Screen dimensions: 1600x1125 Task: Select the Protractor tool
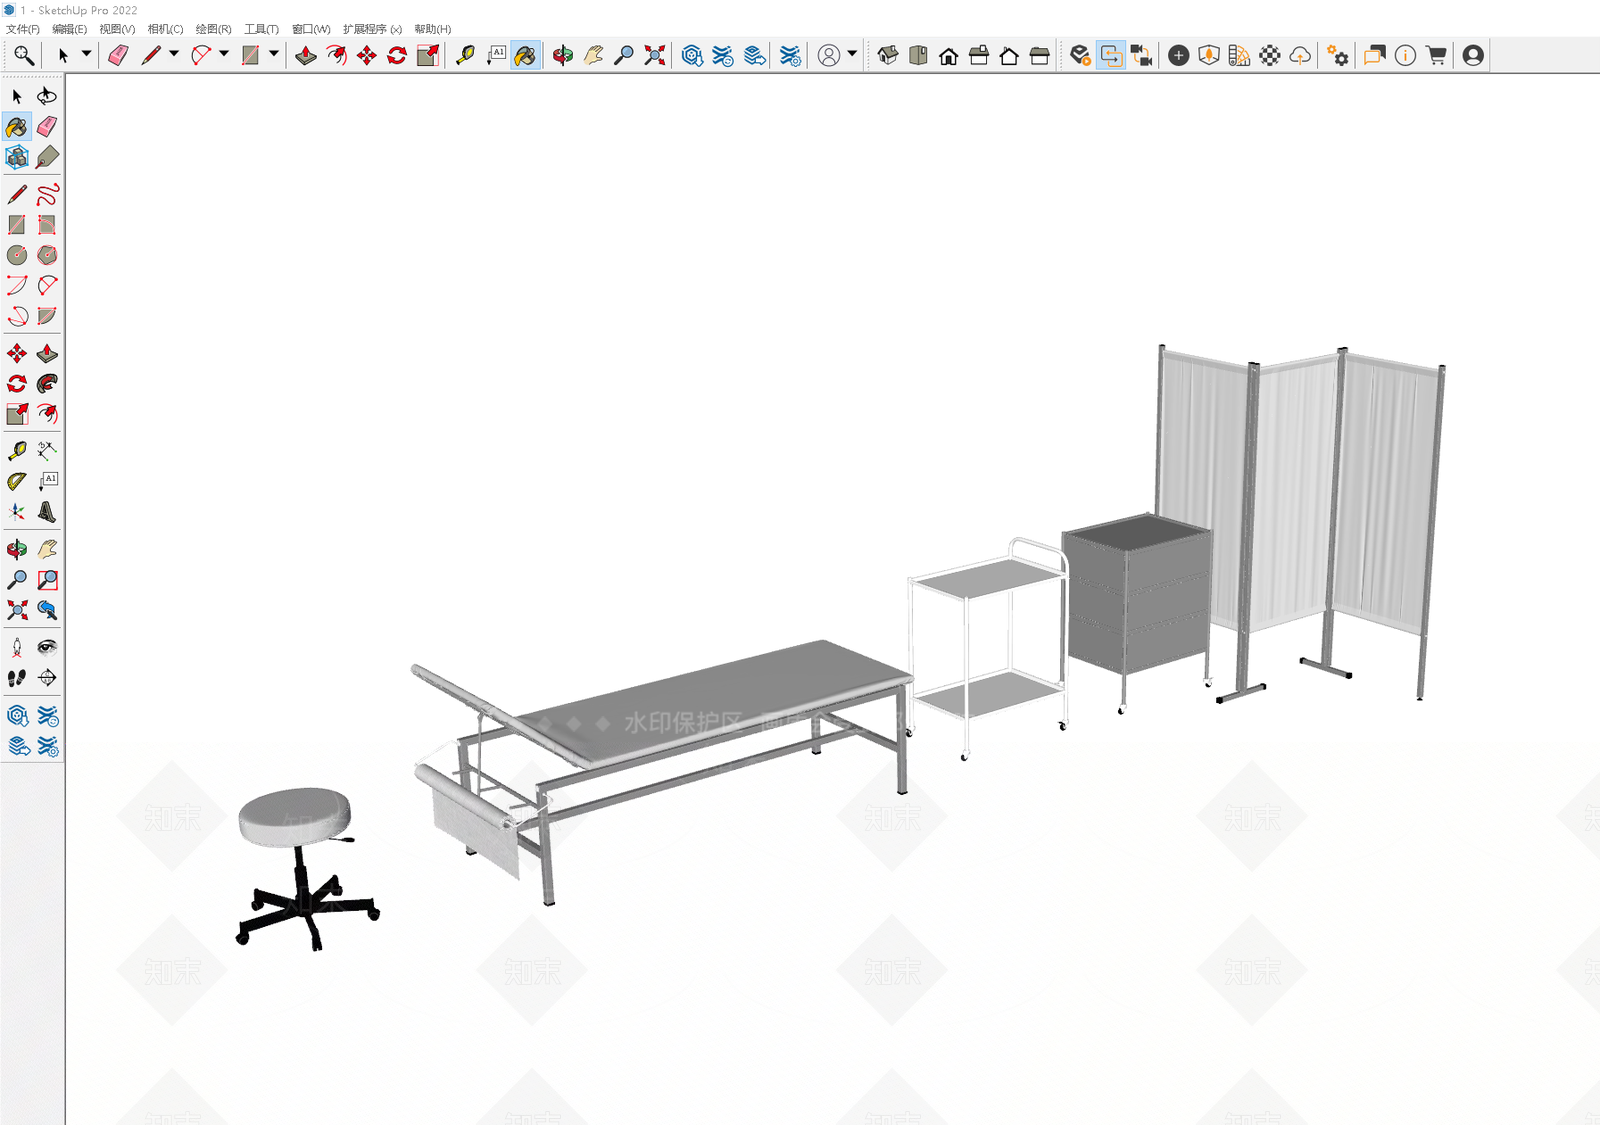click(17, 481)
